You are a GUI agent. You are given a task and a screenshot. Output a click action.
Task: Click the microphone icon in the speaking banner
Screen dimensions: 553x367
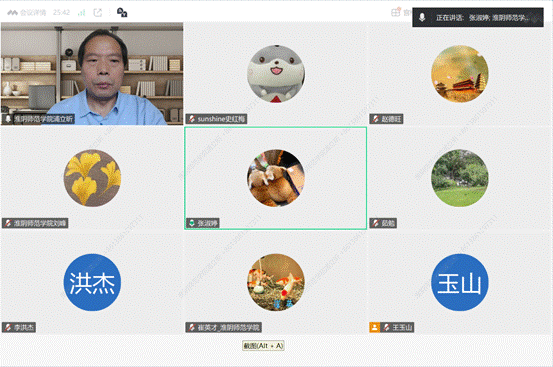pyautogui.click(x=422, y=17)
